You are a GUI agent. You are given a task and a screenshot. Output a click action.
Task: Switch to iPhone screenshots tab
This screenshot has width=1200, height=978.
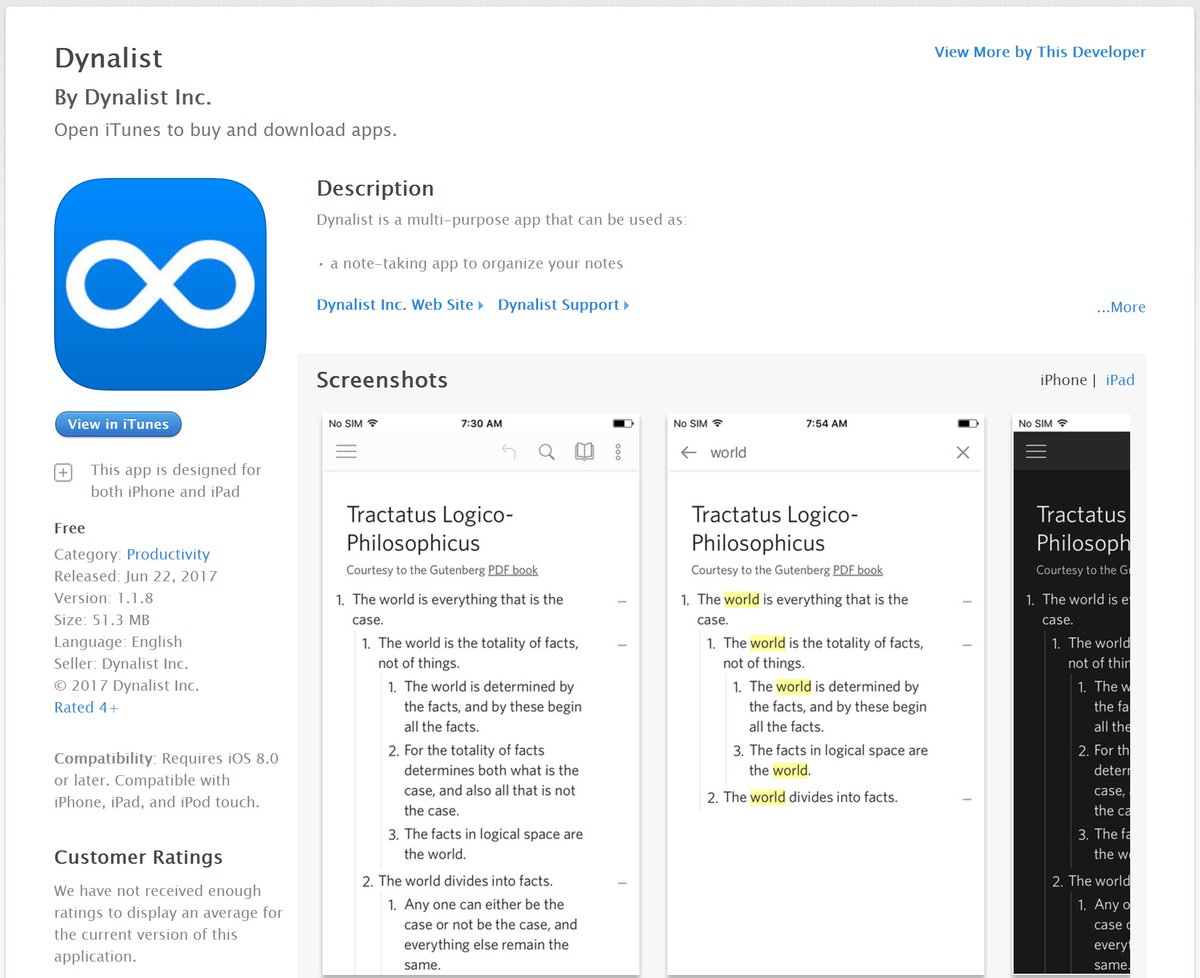(x=1063, y=380)
